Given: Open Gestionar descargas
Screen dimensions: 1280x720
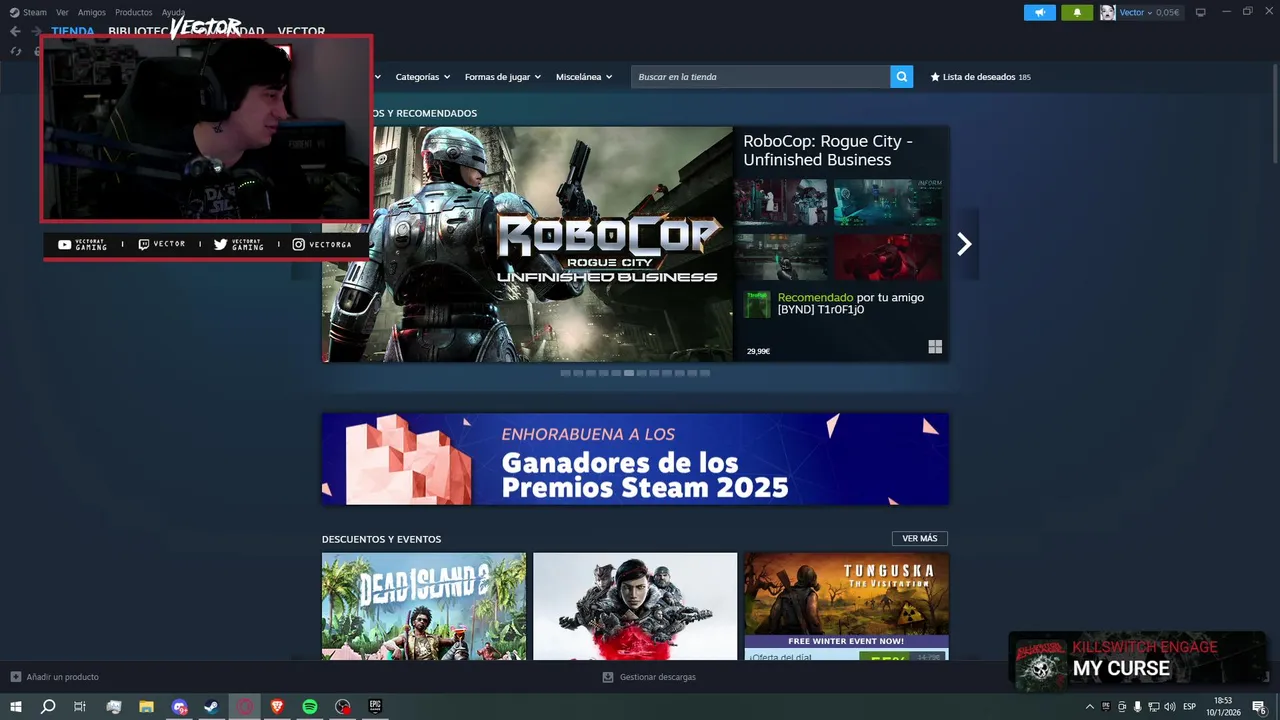Looking at the screenshot, I should (649, 677).
